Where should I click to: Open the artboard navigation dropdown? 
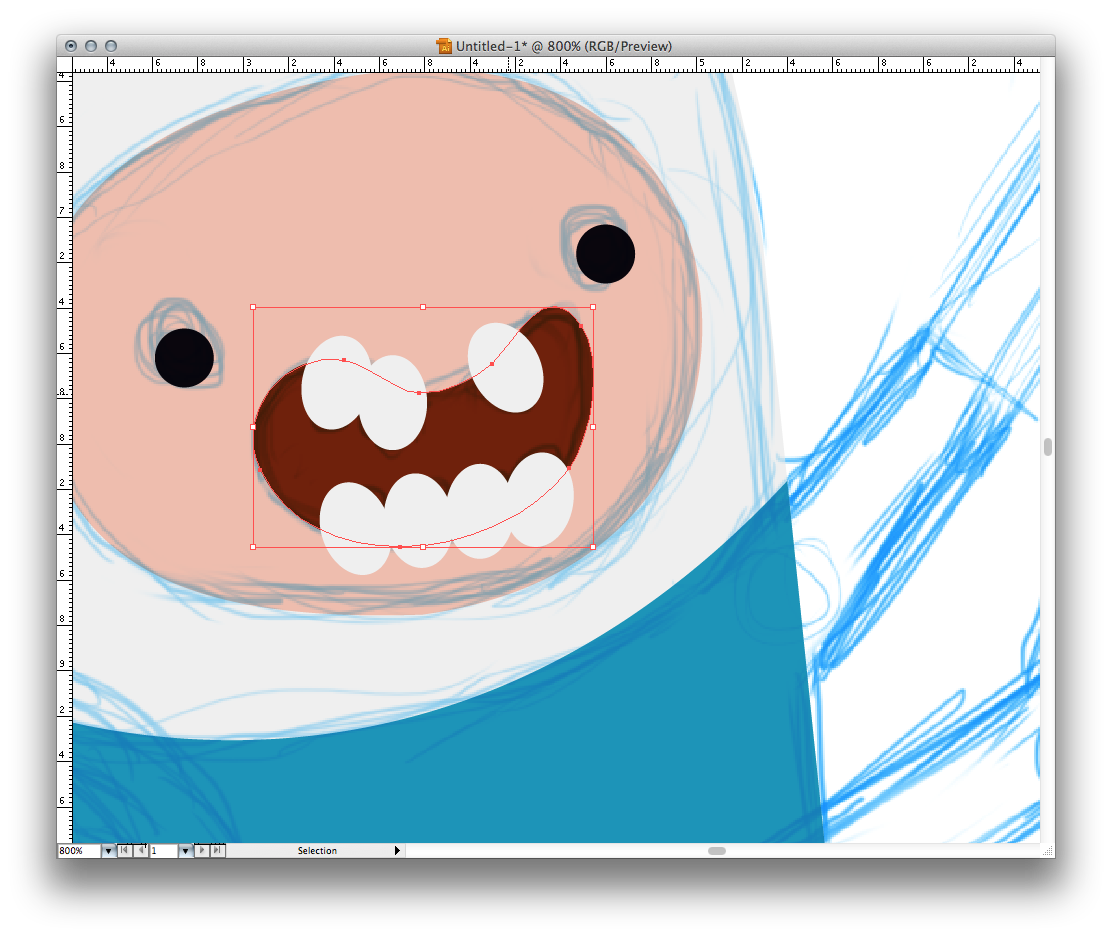tap(185, 851)
